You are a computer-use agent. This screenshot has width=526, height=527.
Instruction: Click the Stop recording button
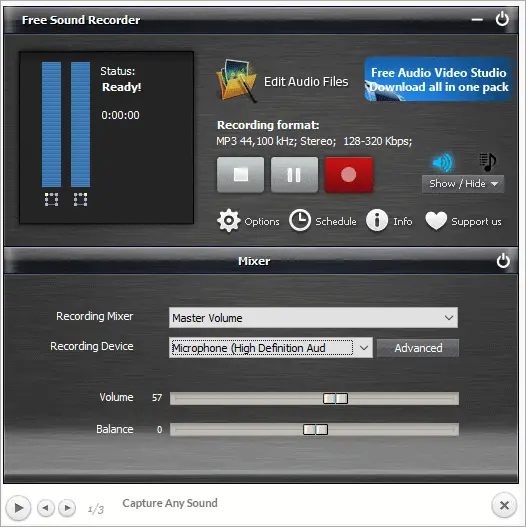click(x=240, y=175)
